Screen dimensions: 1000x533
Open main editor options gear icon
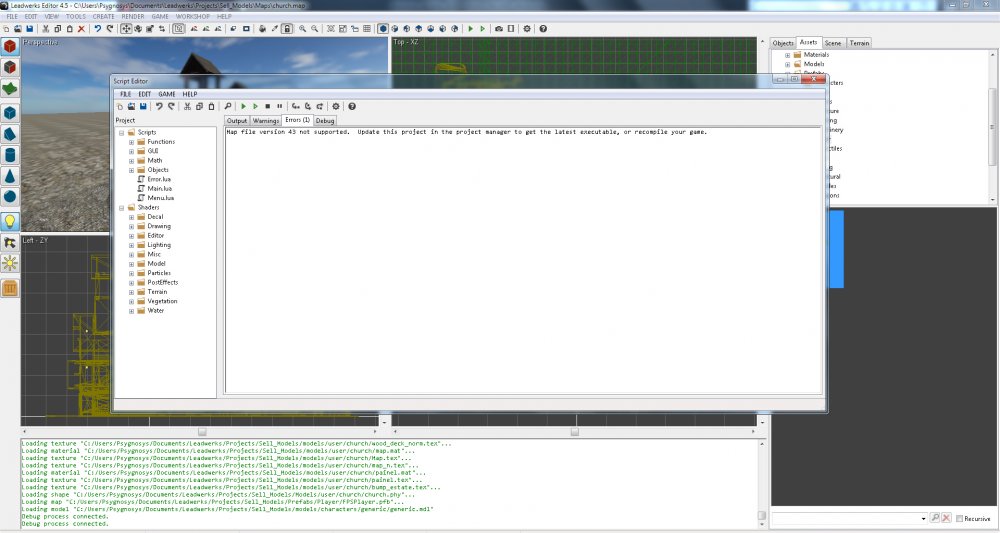pos(527,29)
